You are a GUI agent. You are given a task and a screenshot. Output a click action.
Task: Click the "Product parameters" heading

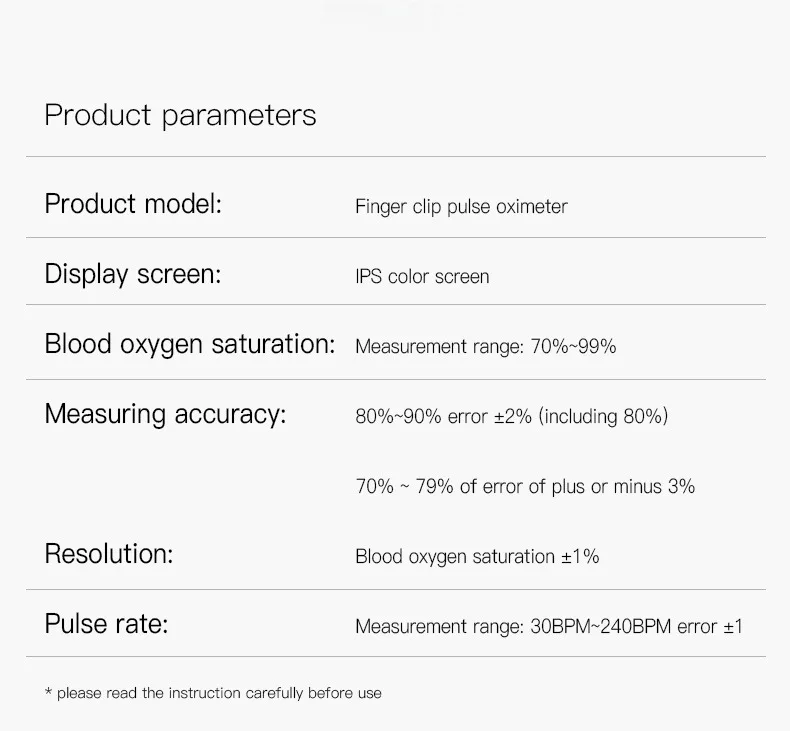point(180,116)
